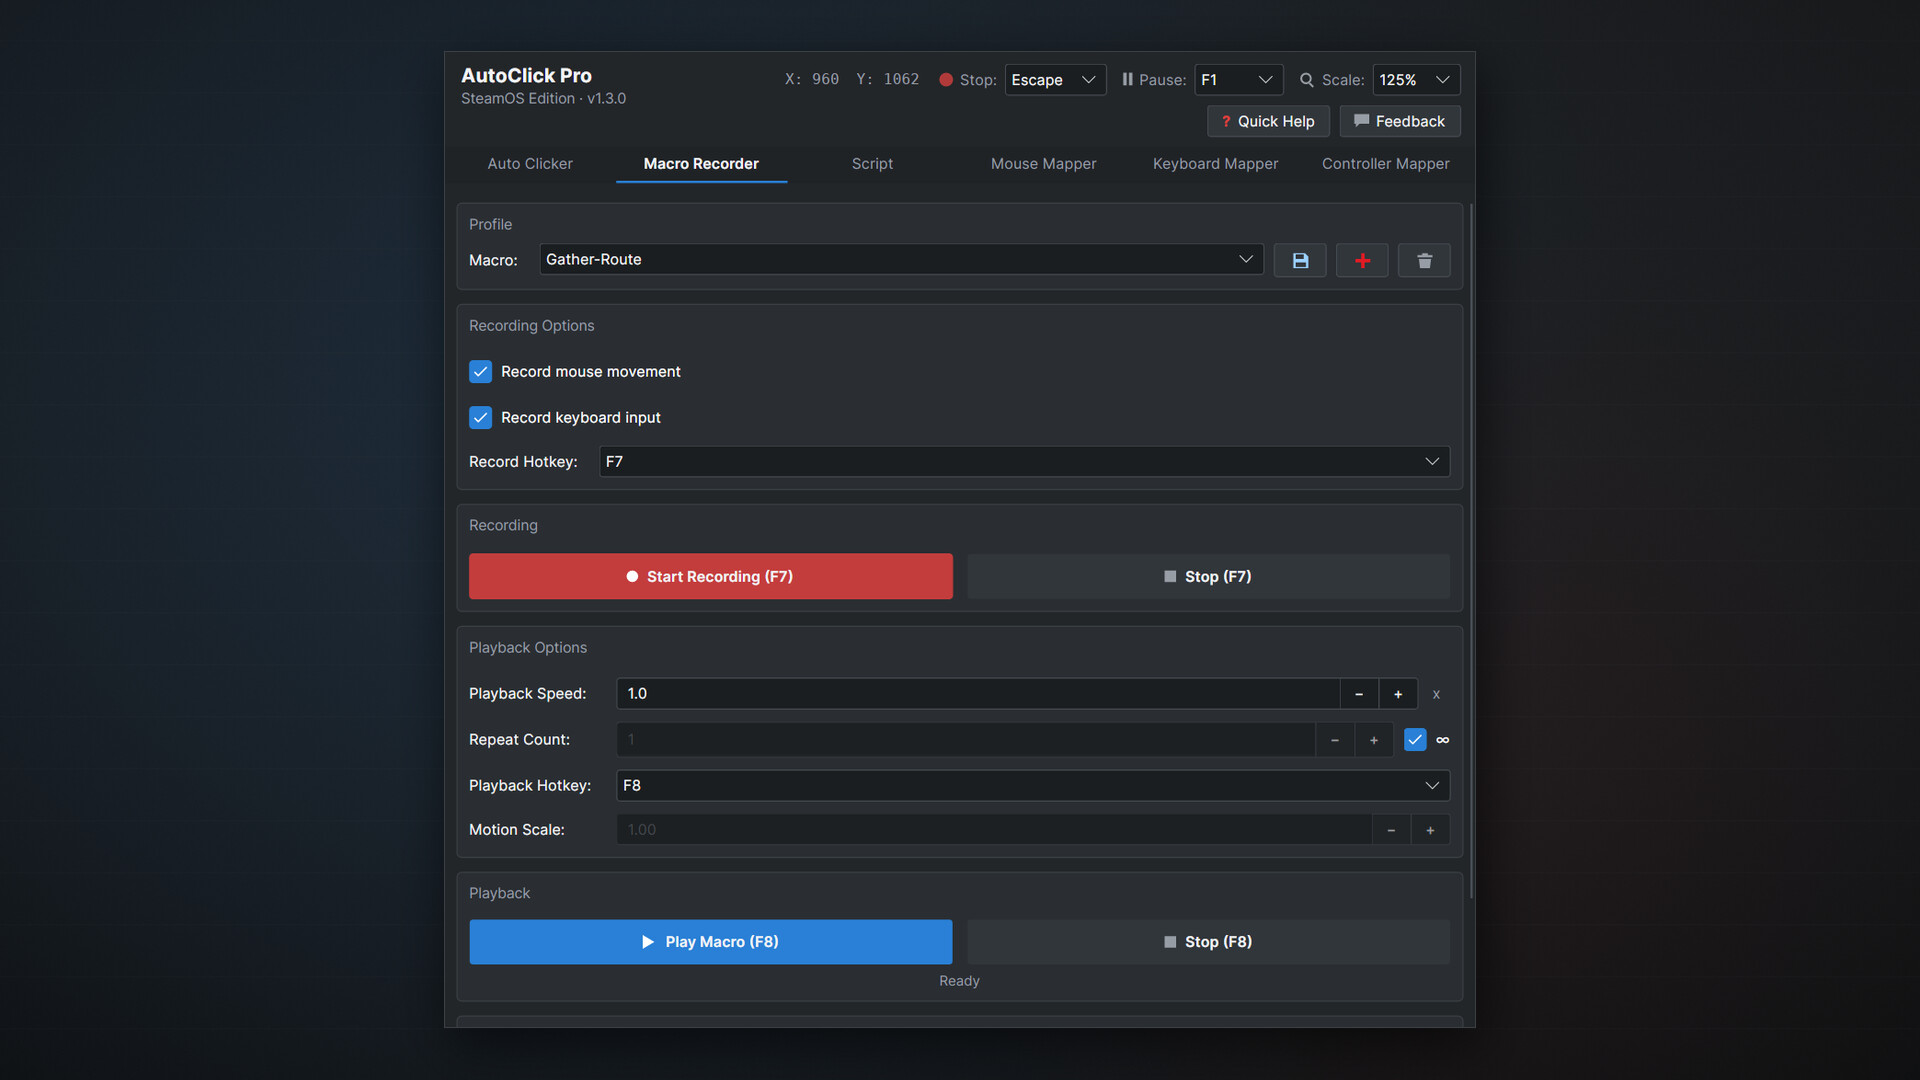Increase Repeat Count with plus button
The width and height of the screenshot is (1920, 1080).
1374,740
